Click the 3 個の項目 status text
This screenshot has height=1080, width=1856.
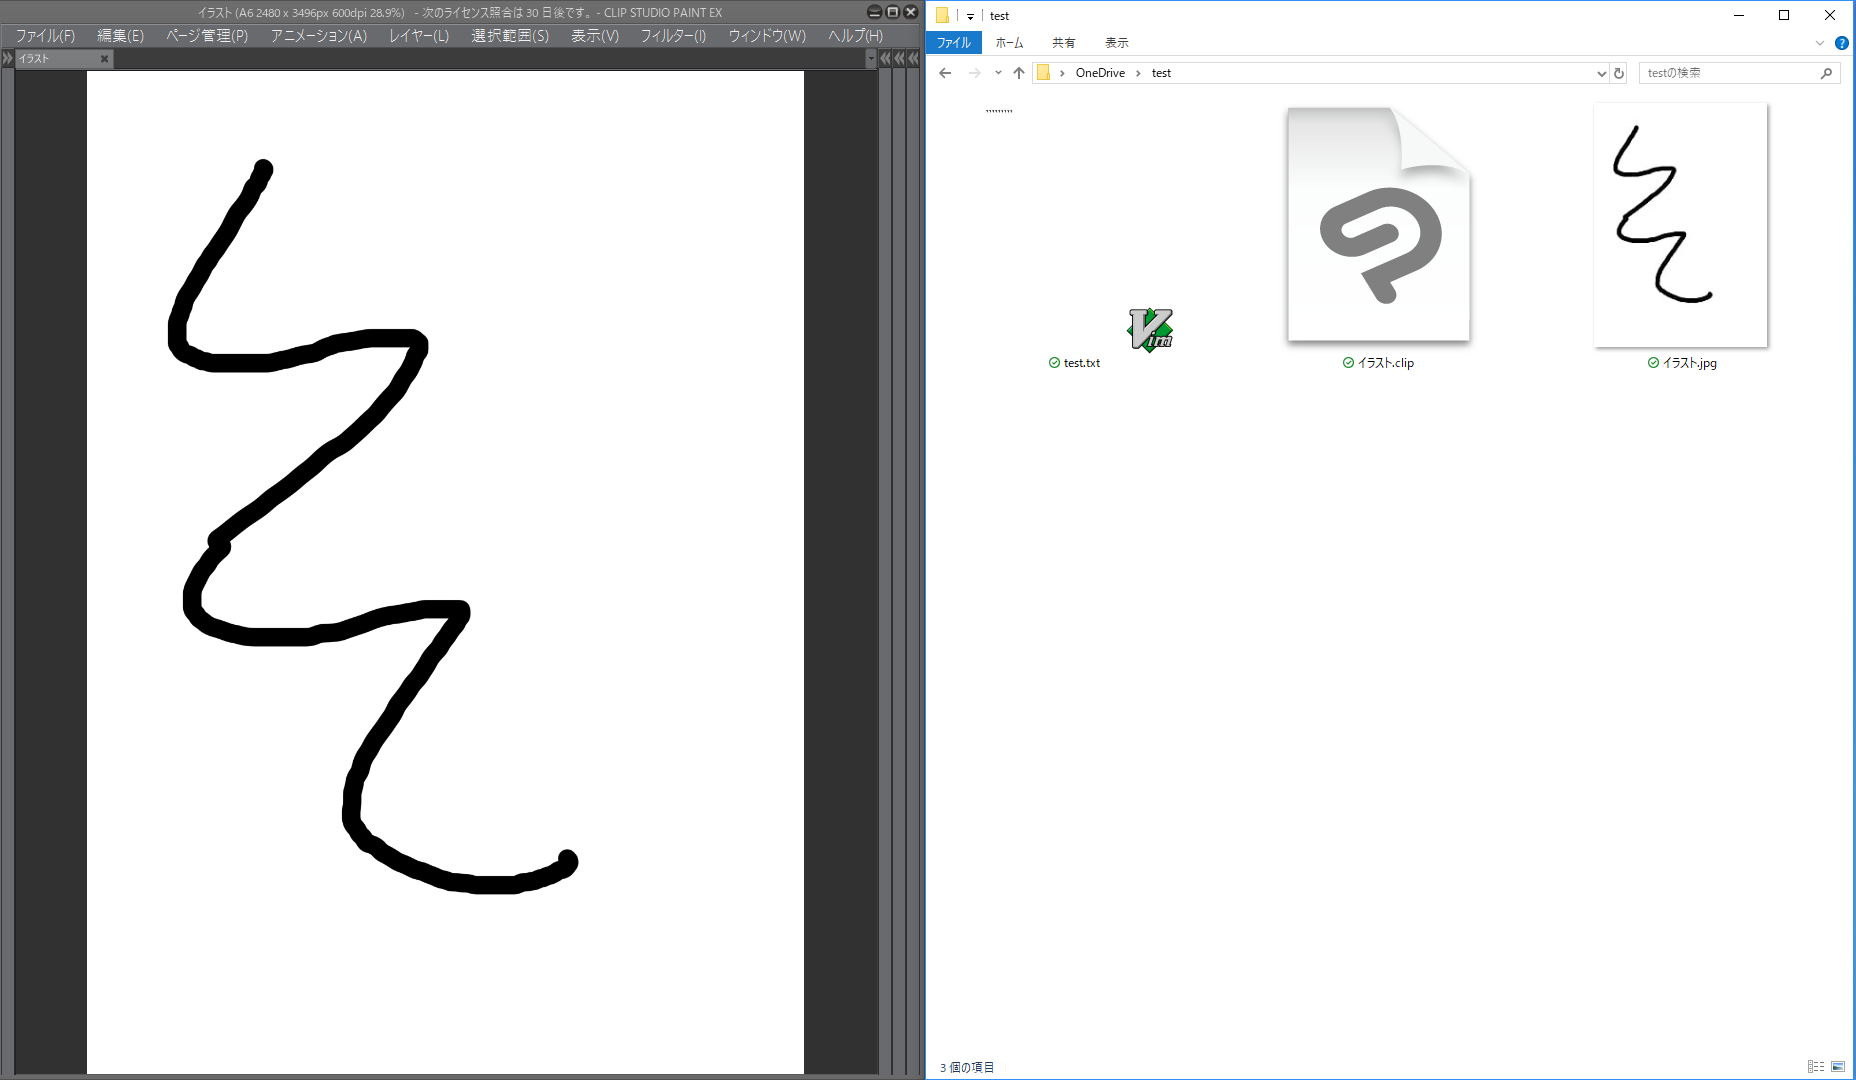(967, 1067)
